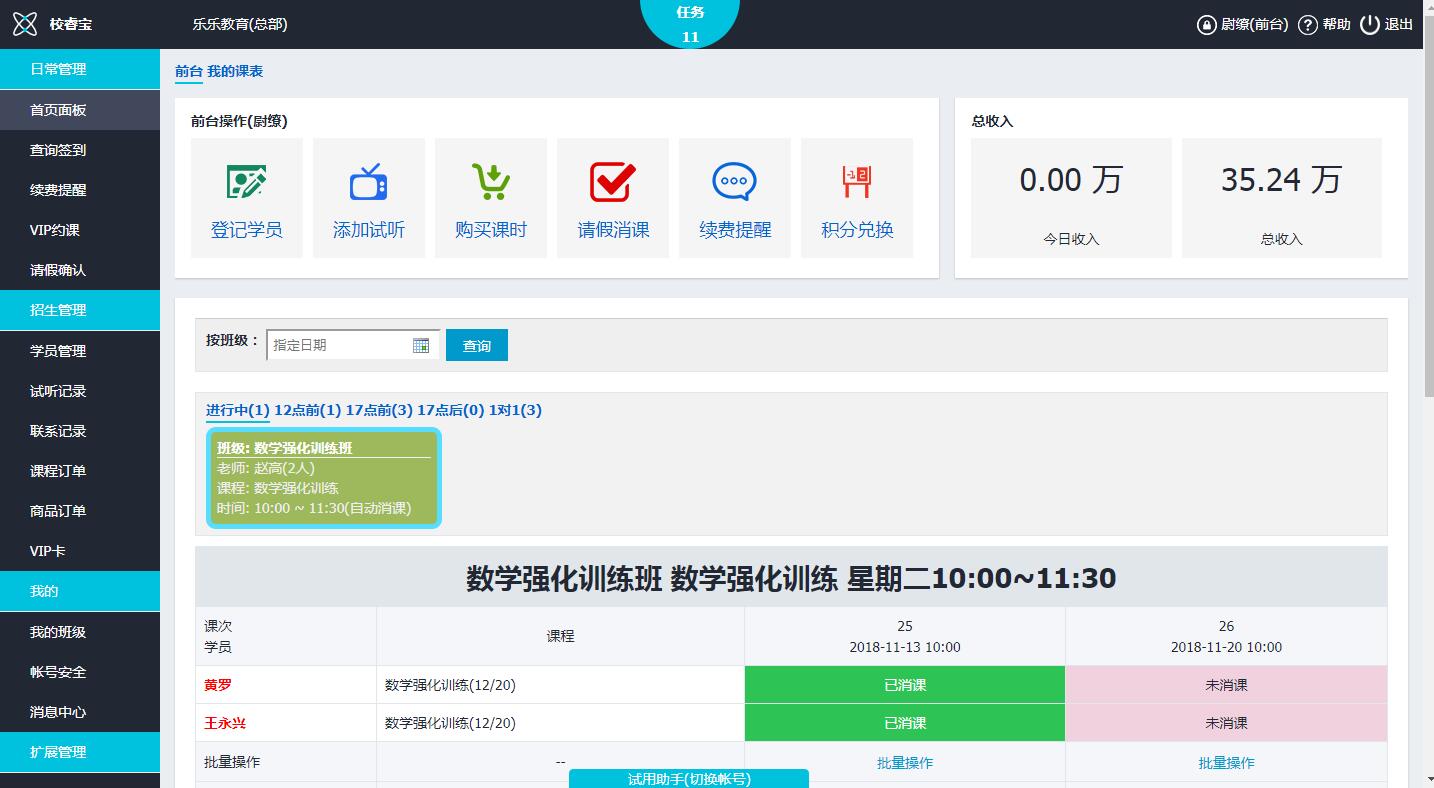Select the 17点前(3) schedule filter tab
This screenshot has height=788, width=1434.
pos(379,410)
